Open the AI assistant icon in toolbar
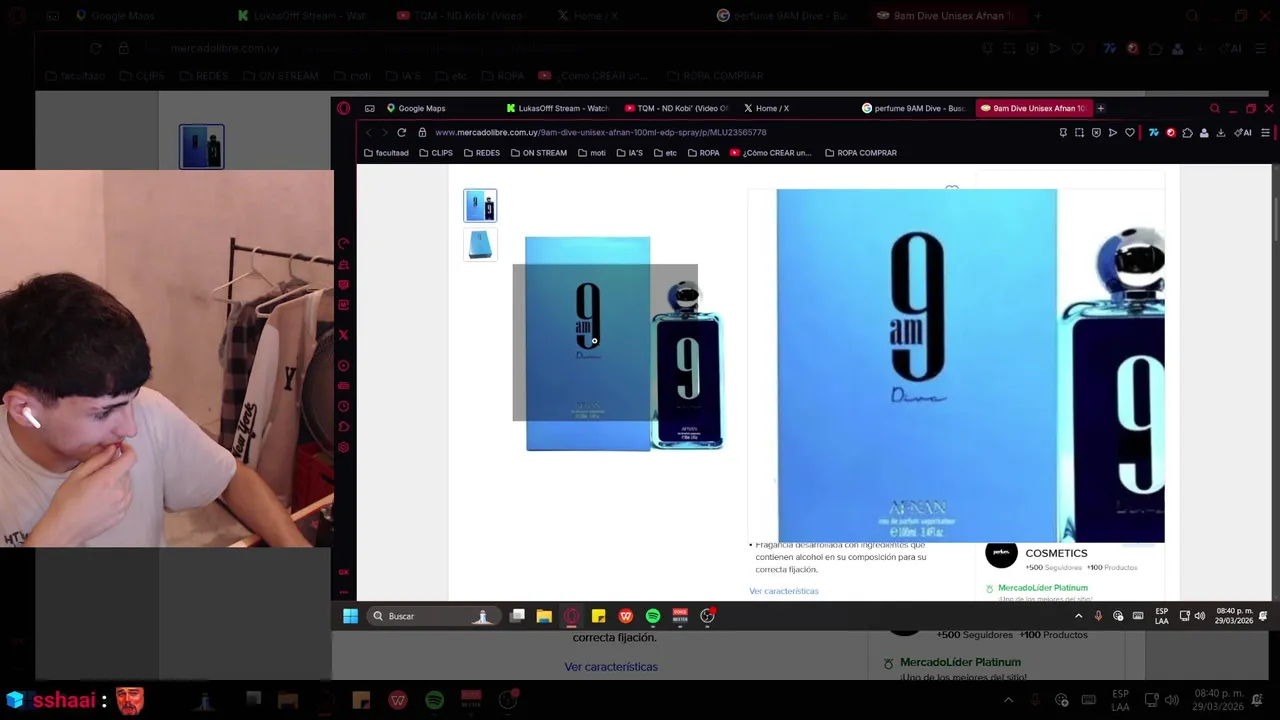1280x720 pixels. (1243, 132)
